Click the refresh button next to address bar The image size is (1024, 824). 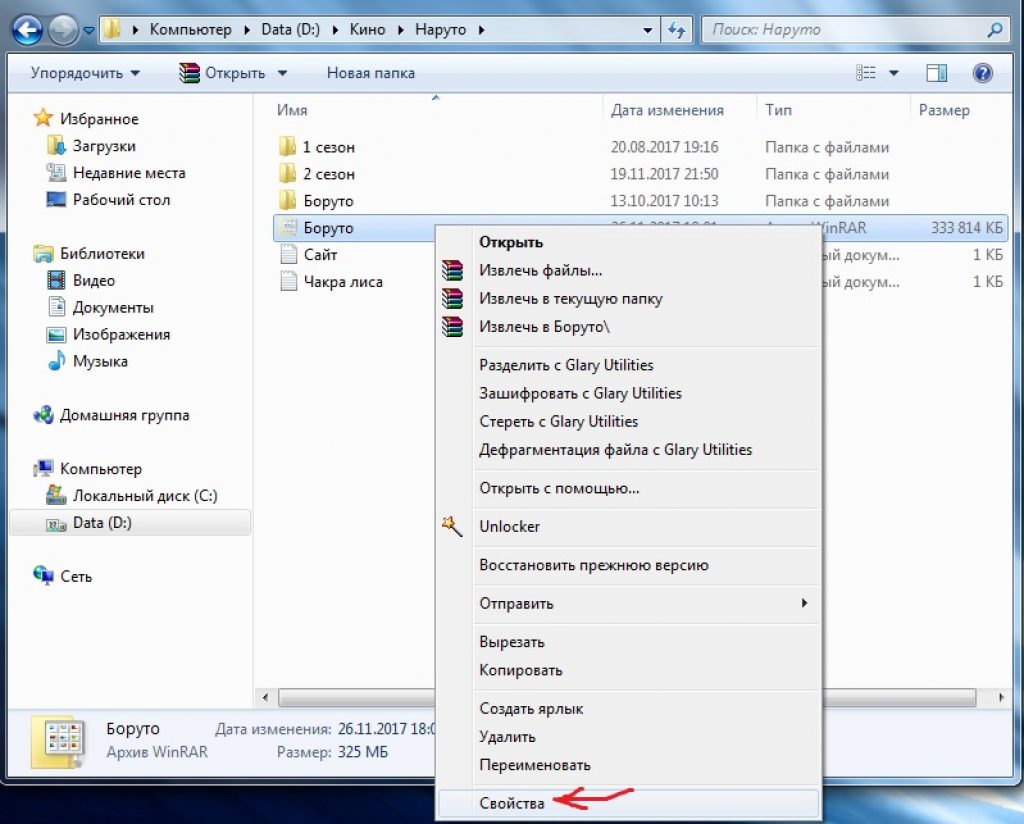click(x=677, y=30)
